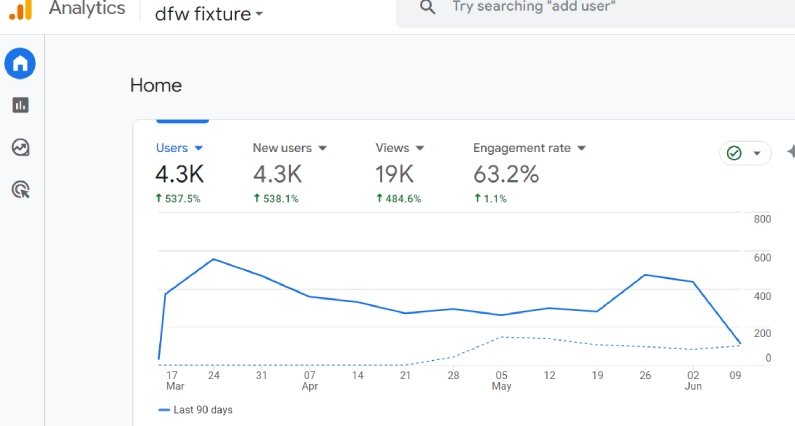Click the 02 Jun axis label

coord(693,380)
